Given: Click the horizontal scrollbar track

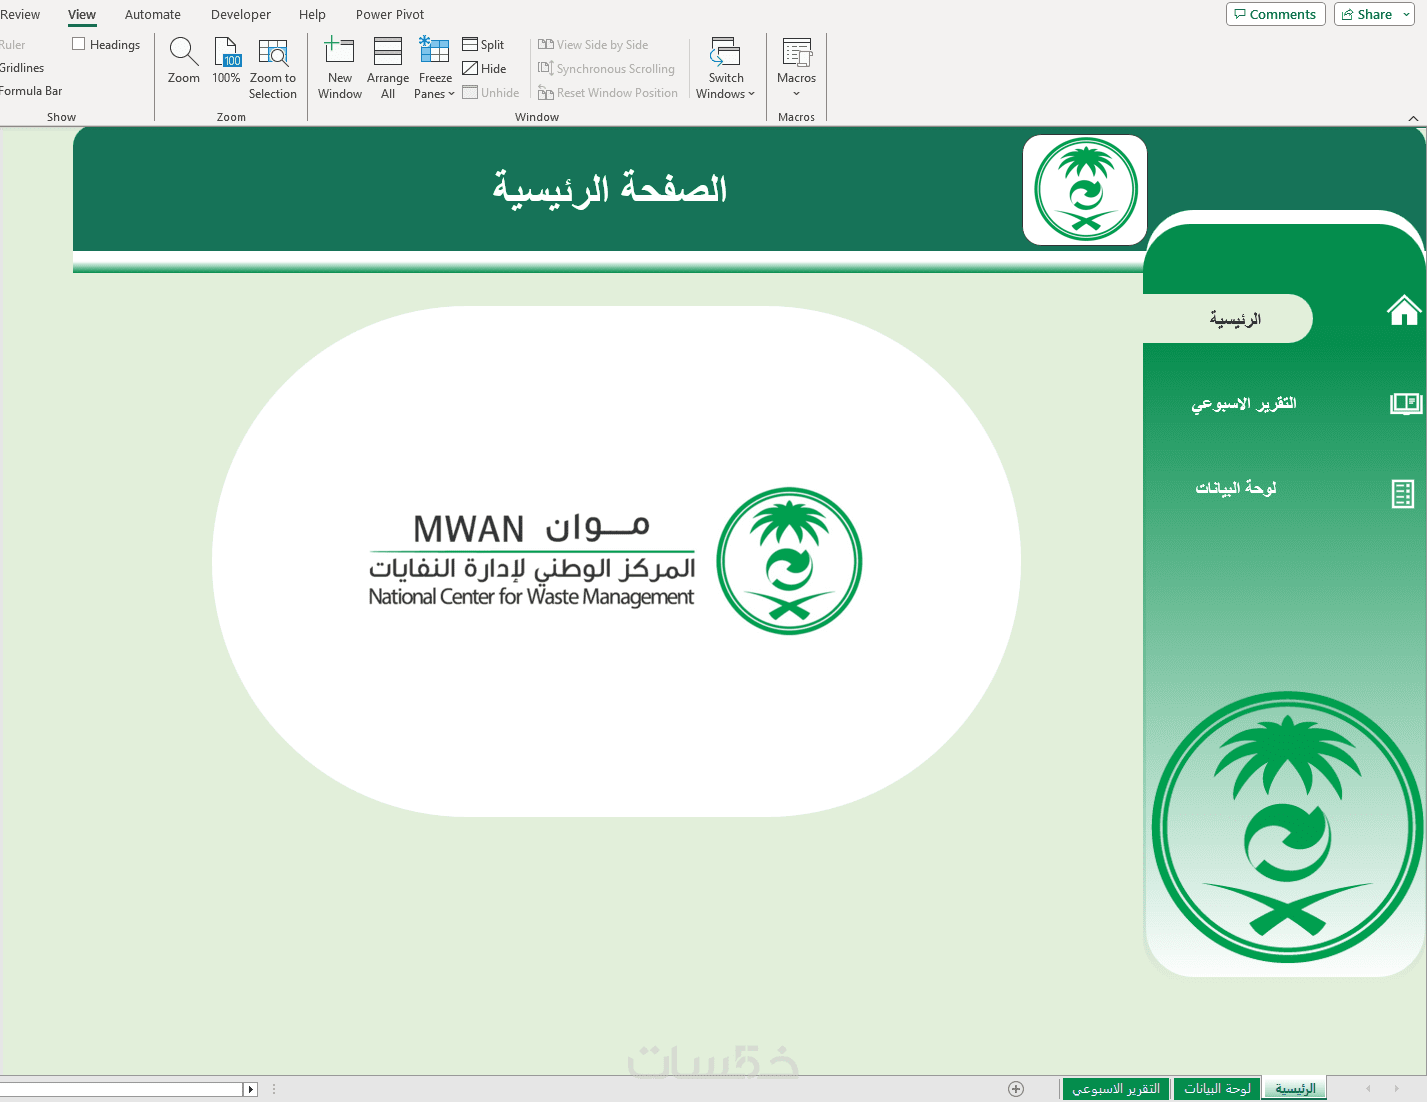Looking at the screenshot, I should tap(121, 1089).
